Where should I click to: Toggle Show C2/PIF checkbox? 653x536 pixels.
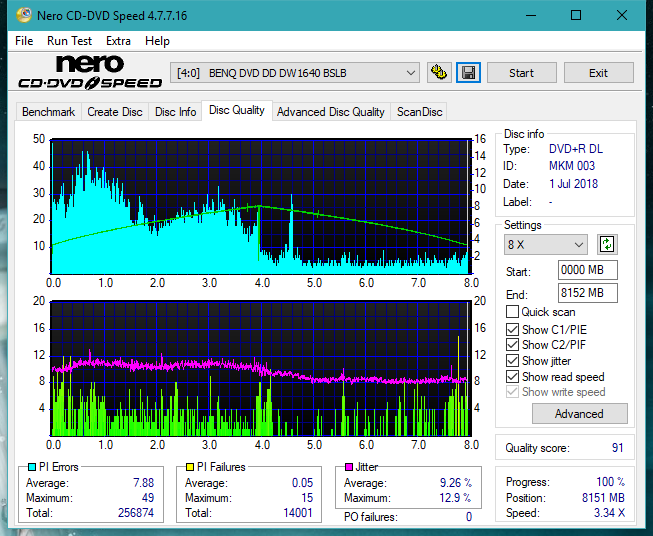tap(512, 345)
